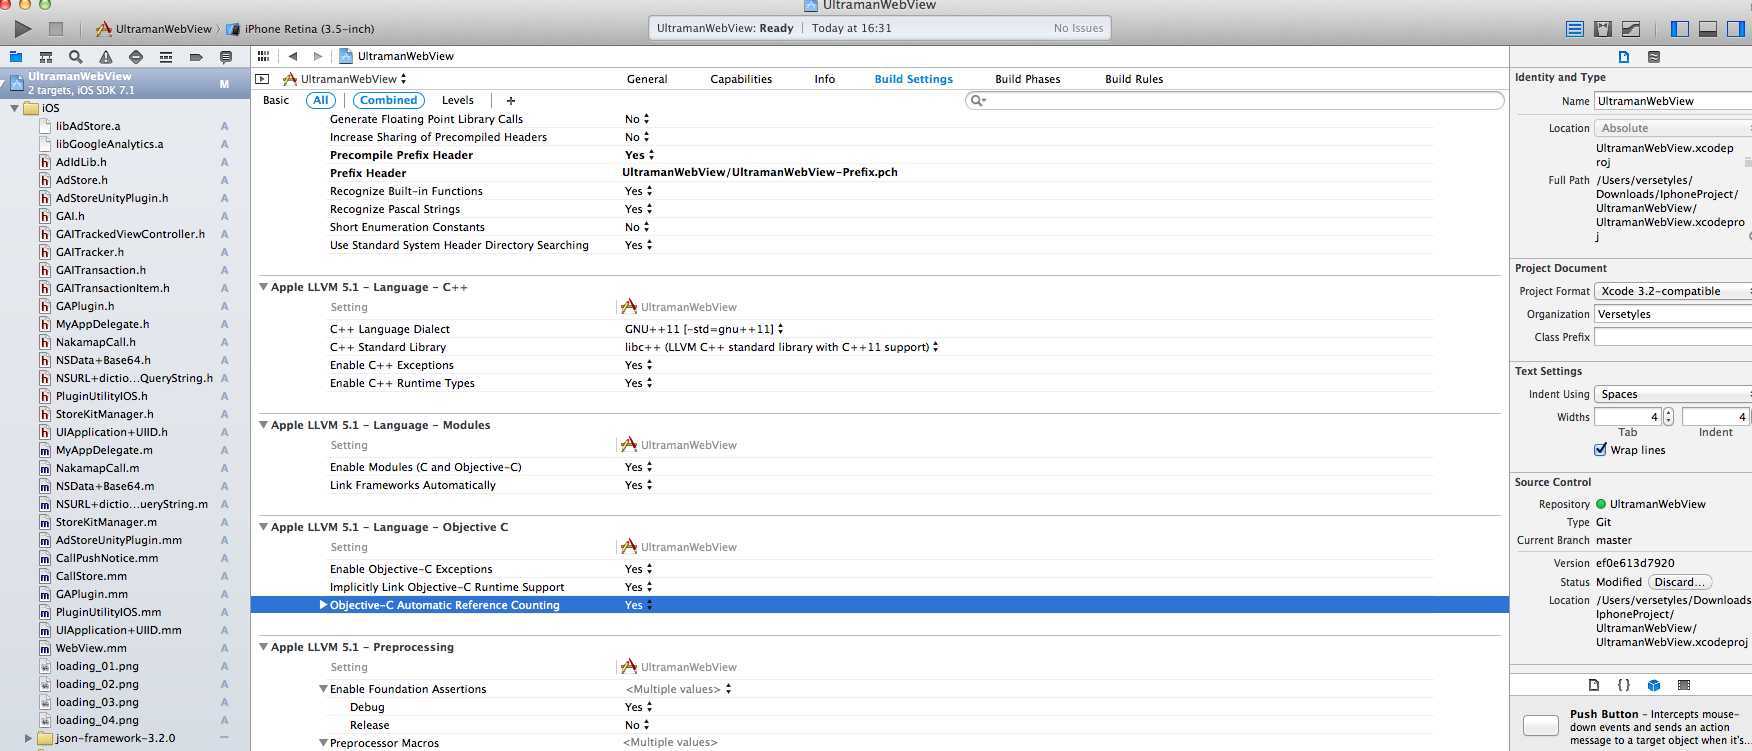
Task: Show the File Template library
Action: pos(1594,685)
